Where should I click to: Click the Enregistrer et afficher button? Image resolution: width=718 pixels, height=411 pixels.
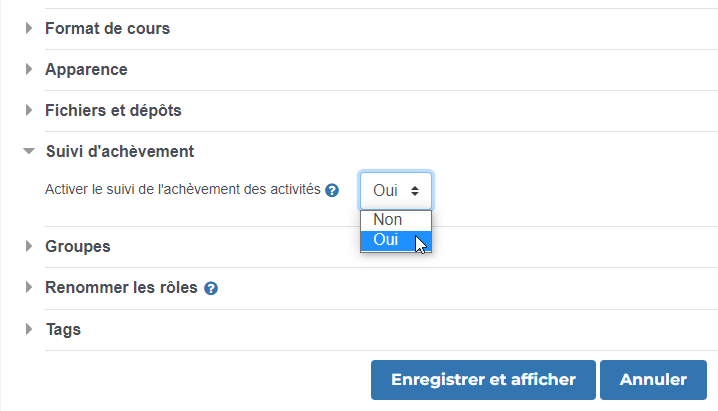(483, 380)
